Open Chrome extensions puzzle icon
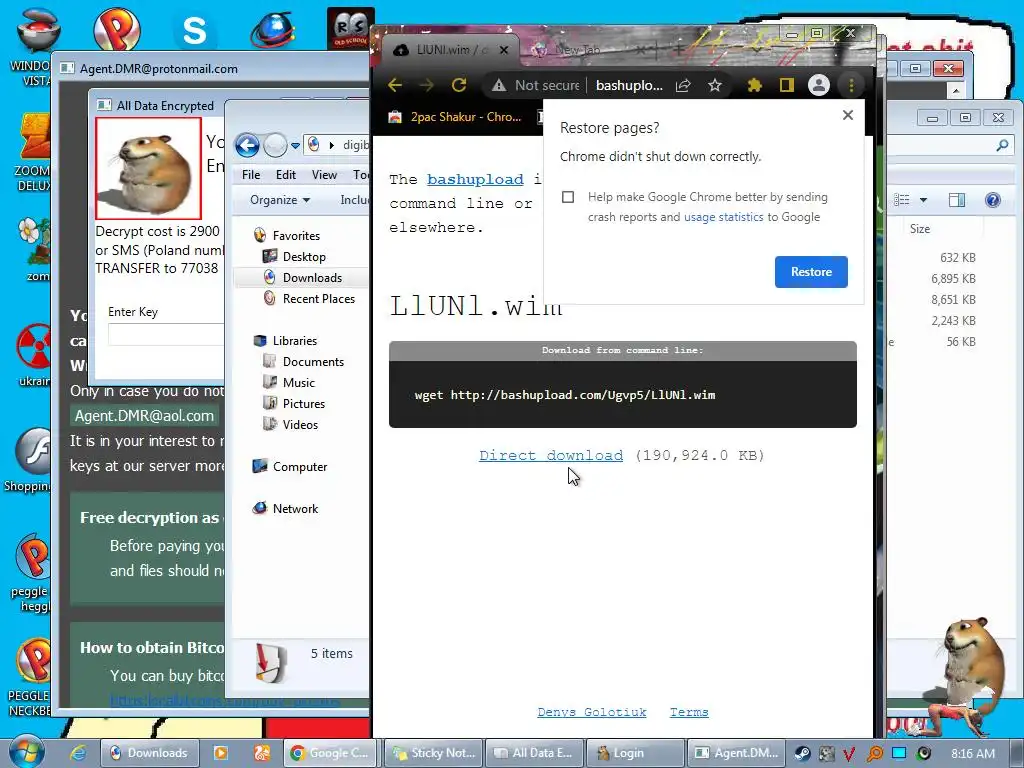The width and height of the screenshot is (1024, 768). 754,85
